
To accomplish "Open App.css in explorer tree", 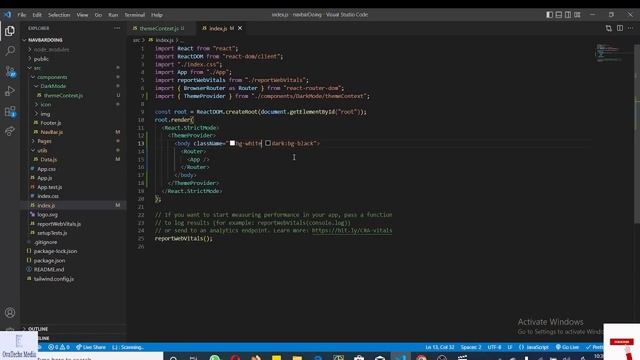I will point(46,169).
